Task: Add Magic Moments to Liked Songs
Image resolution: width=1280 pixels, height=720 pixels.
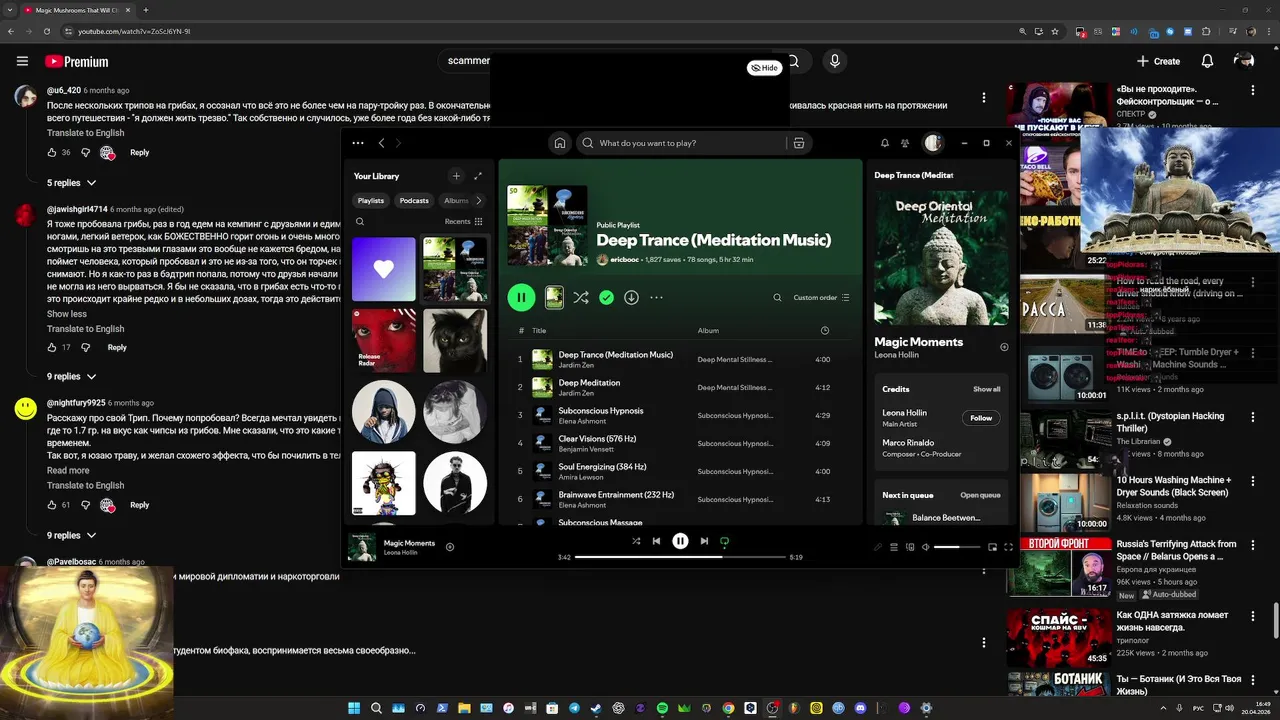Action: (450, 547)
